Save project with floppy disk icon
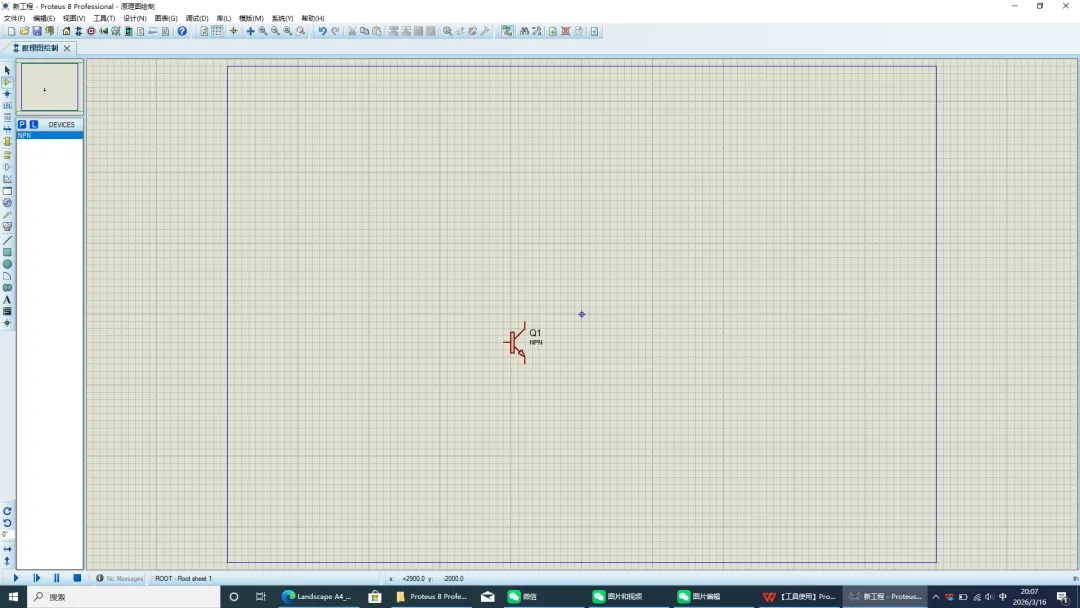The width and height of the screenshot is (1080, 608). pos(37,31)
